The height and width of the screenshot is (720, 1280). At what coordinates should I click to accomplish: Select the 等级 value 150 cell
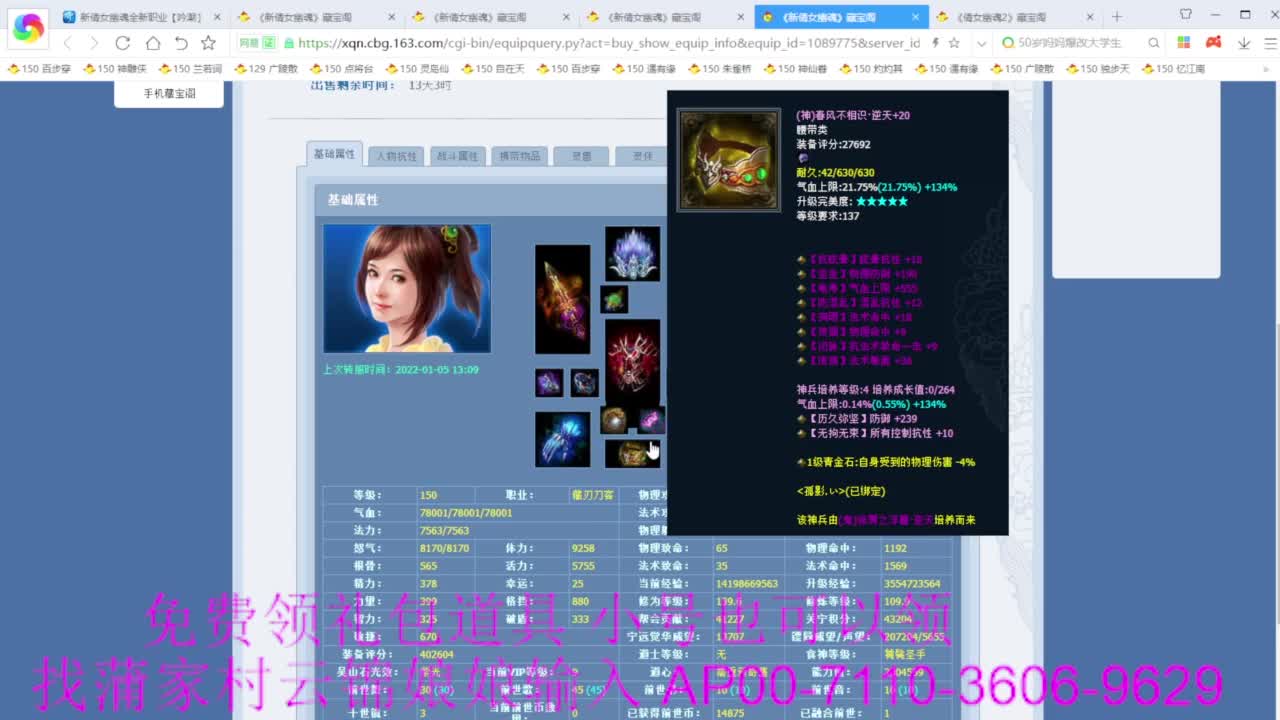tap(445, 495)
